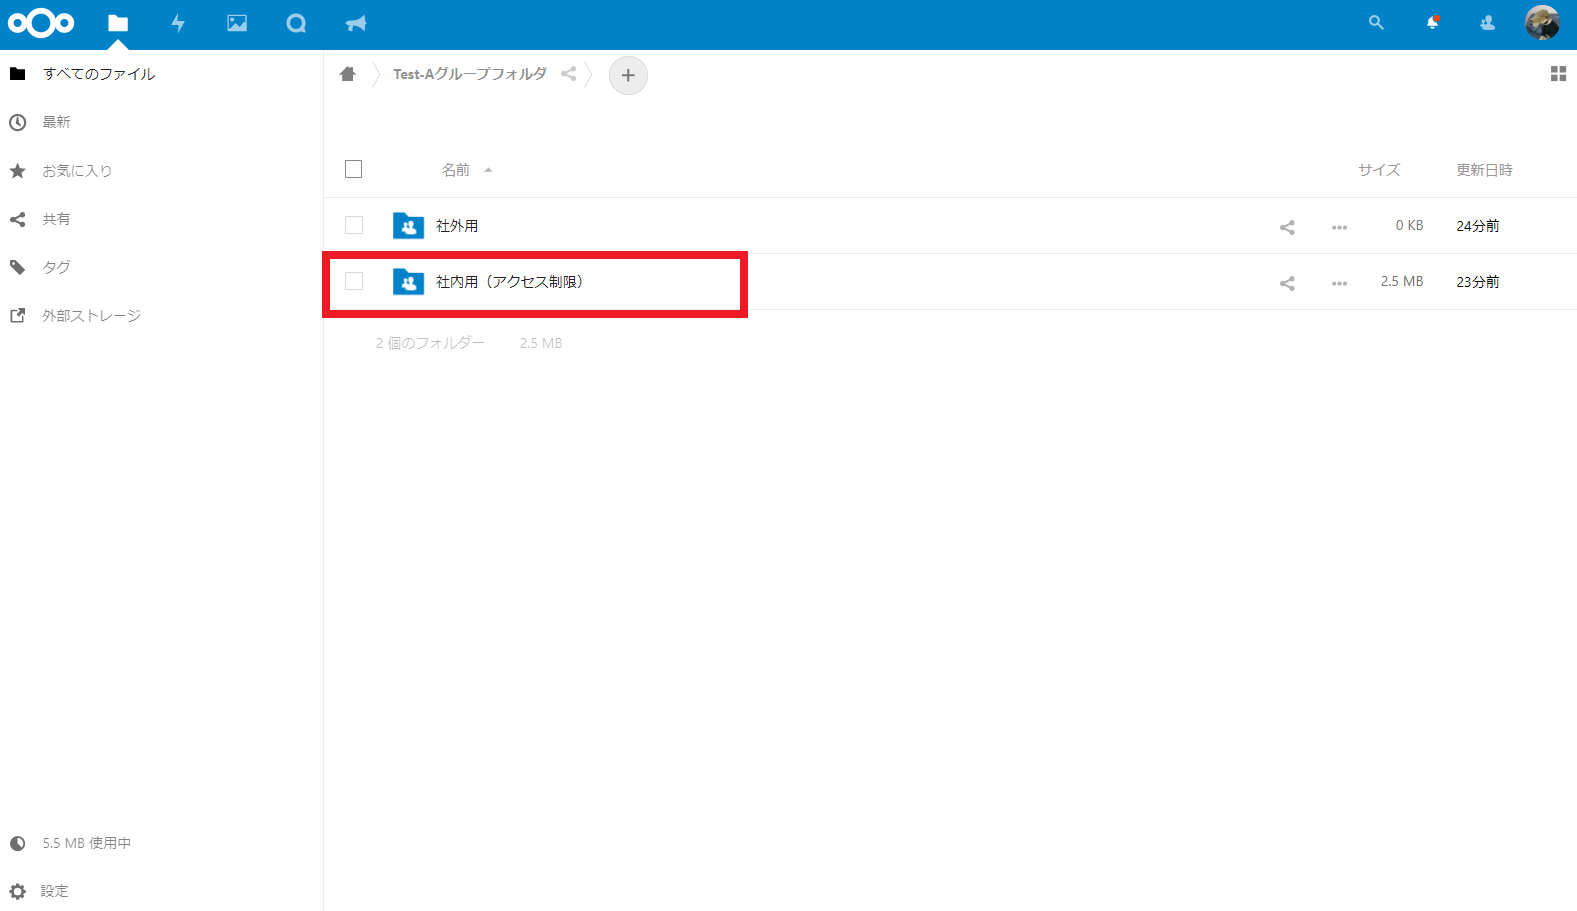Viewport: 1577px width, 911px height.
Task: Click the 2.5 MB size of 社内用（アクセス制限）
Action: point(1402,282)
